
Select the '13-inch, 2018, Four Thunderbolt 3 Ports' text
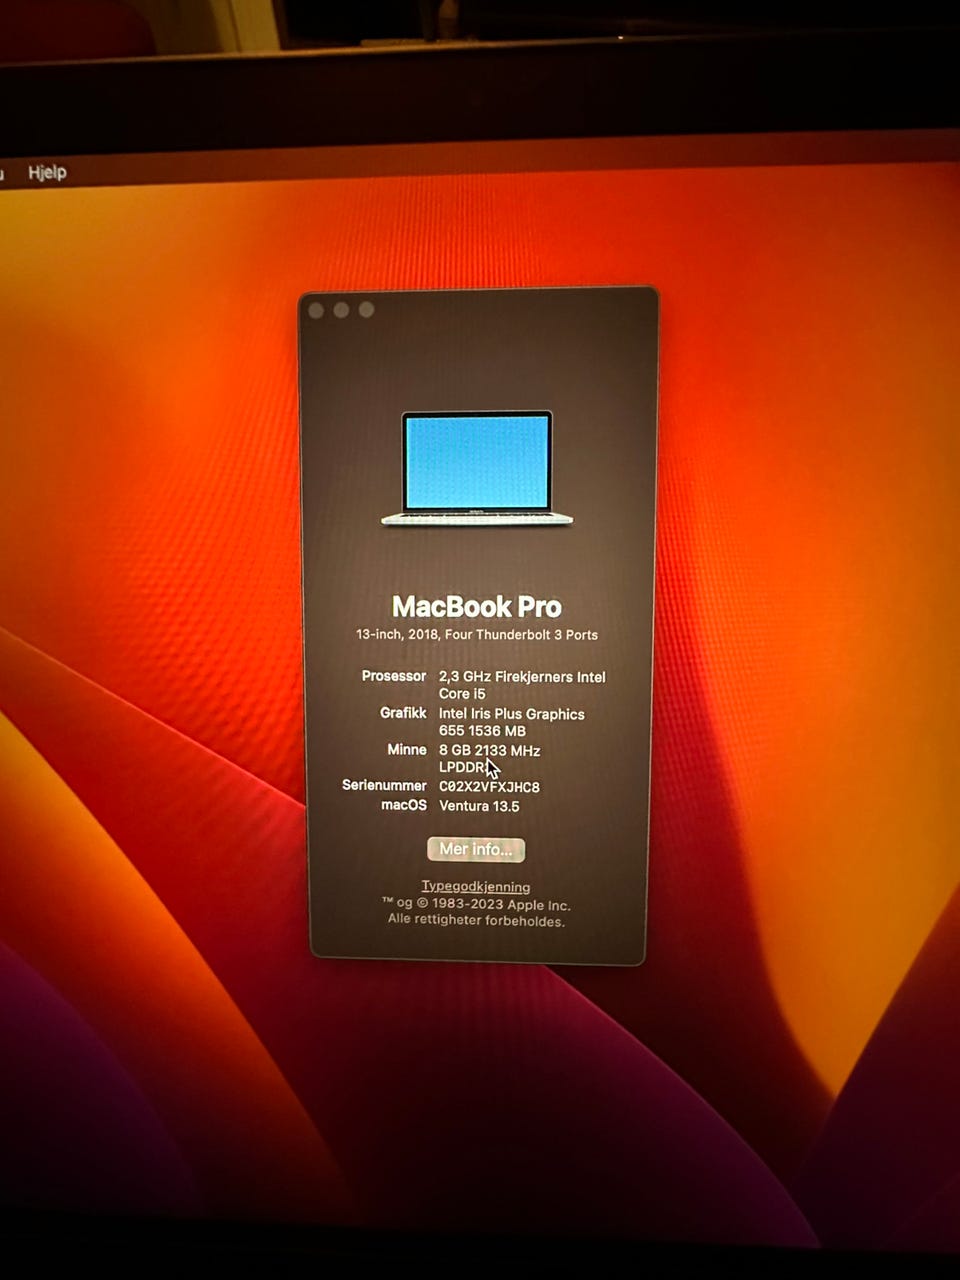tap(477, 635)
